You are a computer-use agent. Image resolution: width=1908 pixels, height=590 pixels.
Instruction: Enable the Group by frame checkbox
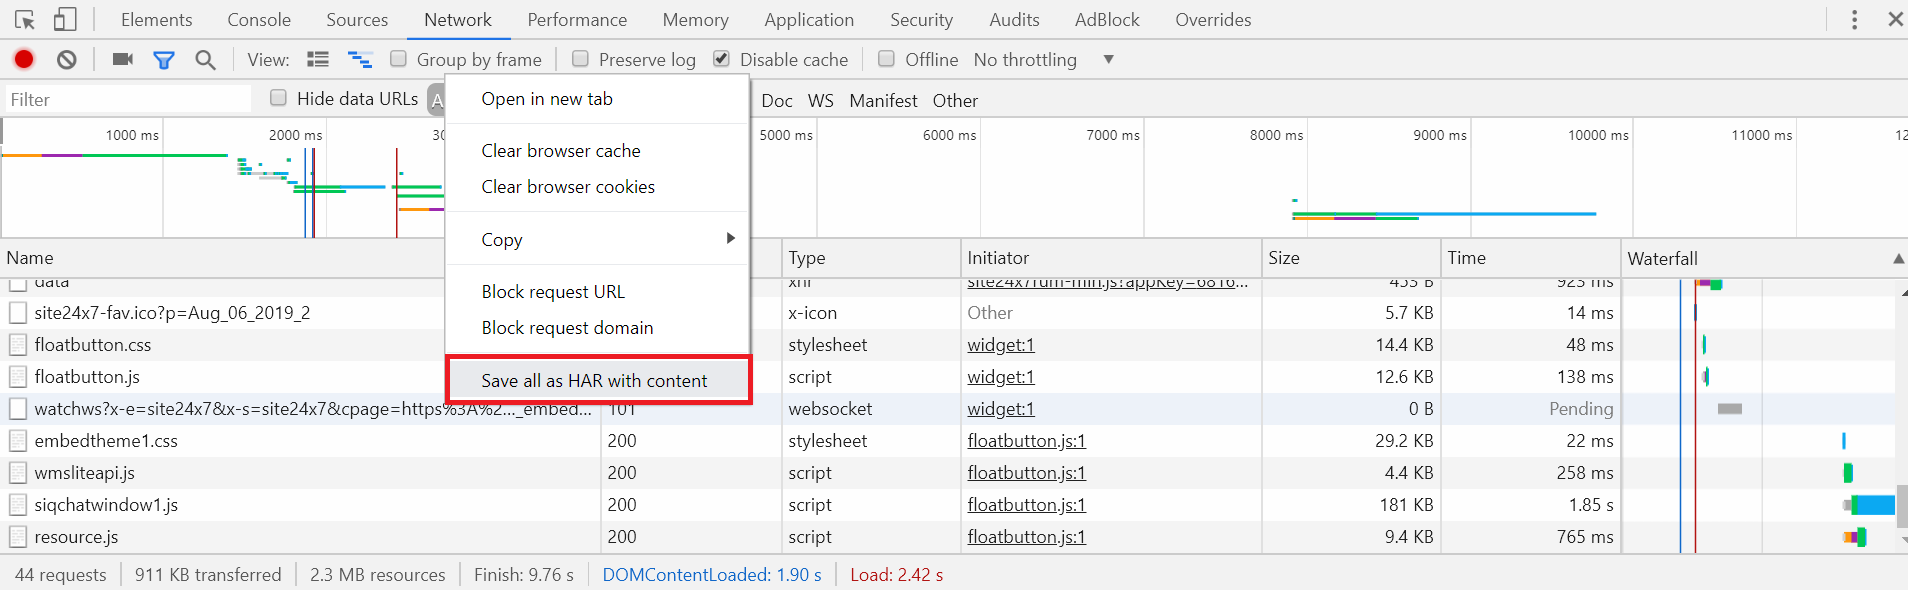point(399,59)
